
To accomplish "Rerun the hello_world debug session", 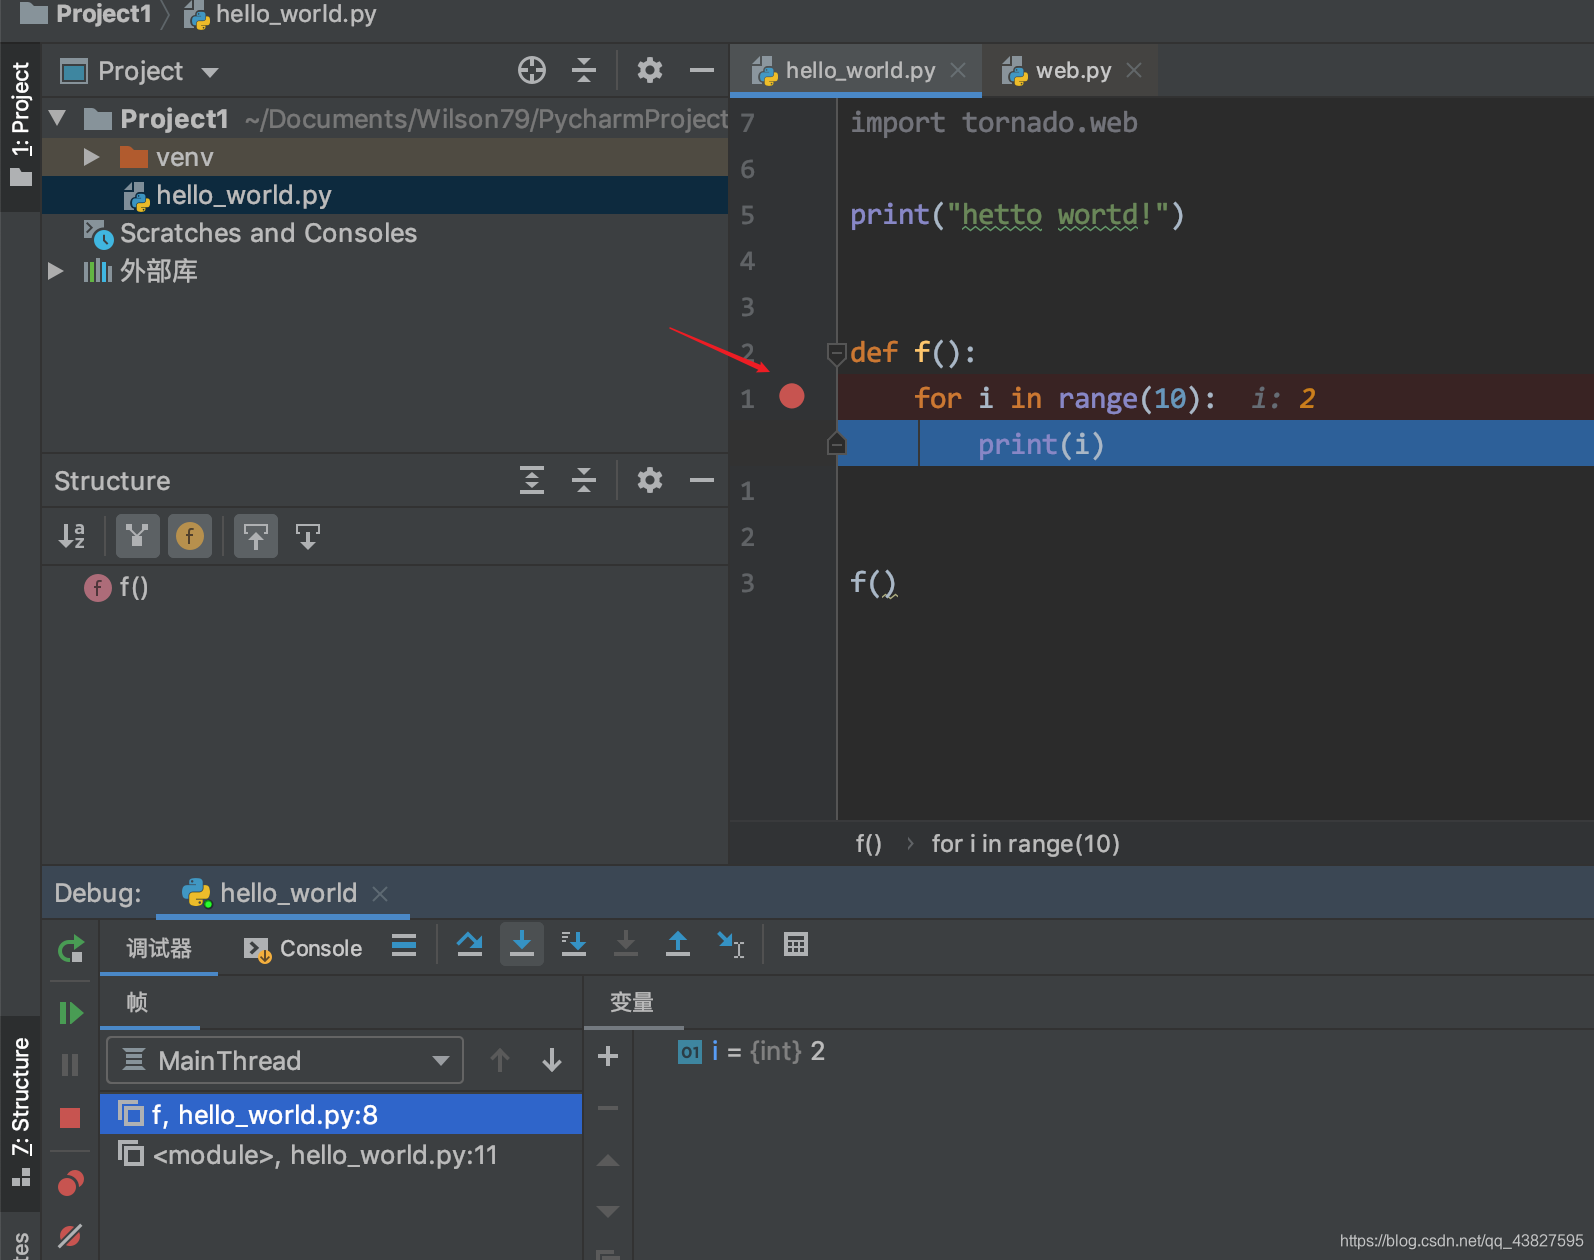I will click(70, 948).
